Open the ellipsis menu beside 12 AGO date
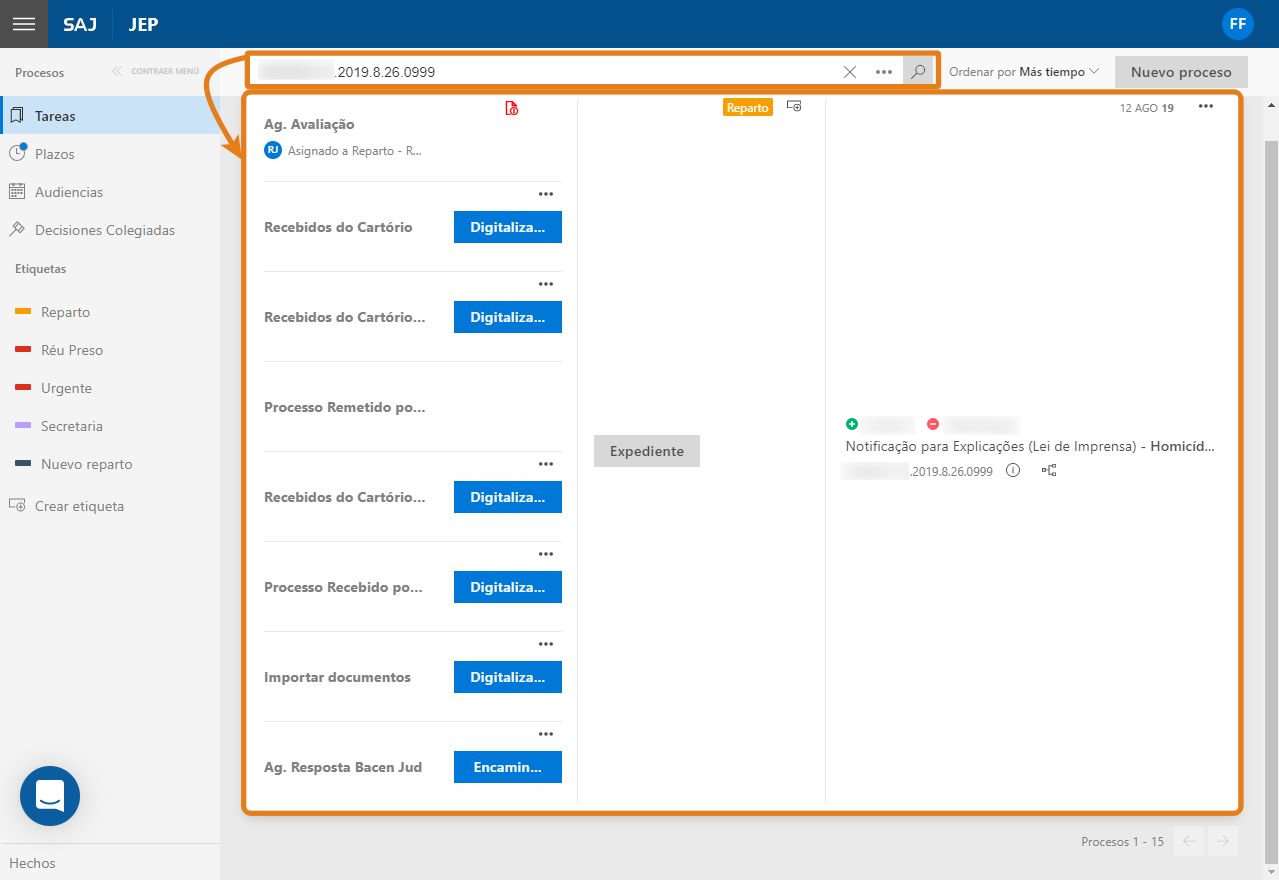The height and width of the screenshot is (880, 1279). point(1206,106)
